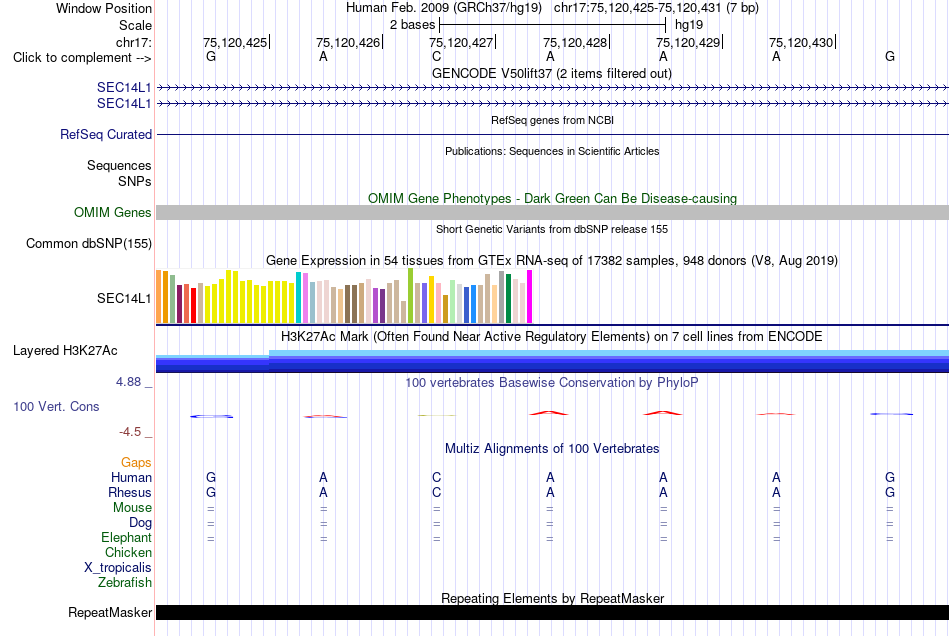
Task: Click the Human alignment row label
Action: coord(131,478)
